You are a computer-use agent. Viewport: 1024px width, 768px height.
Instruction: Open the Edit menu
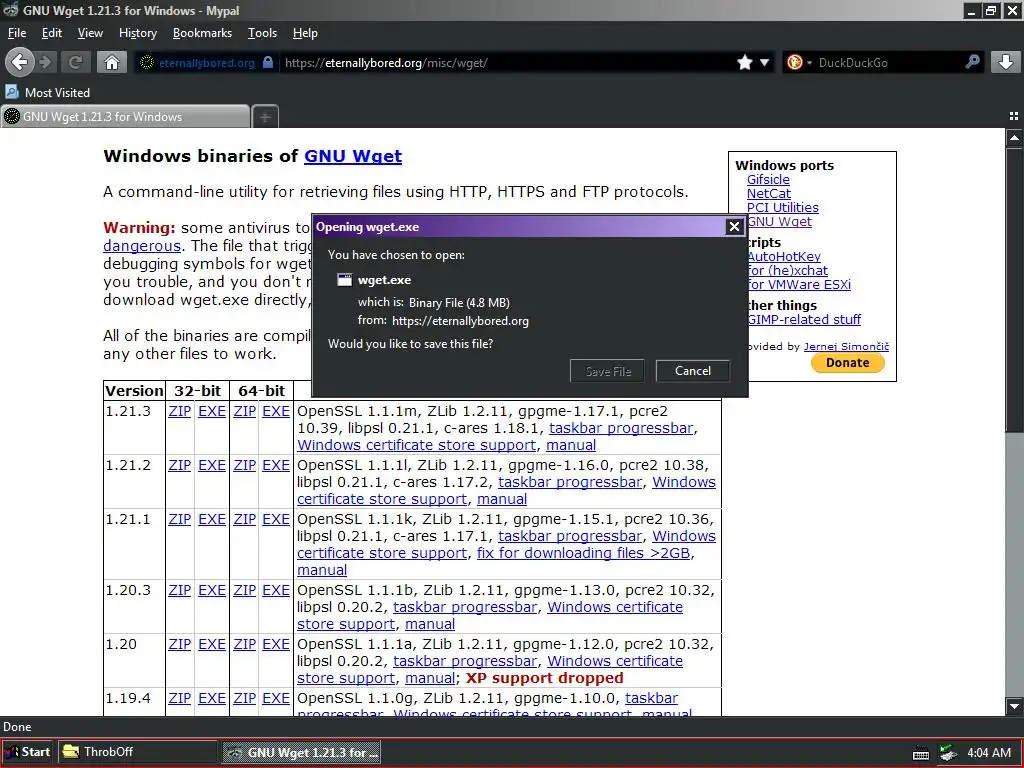click(x=52, y=33)
